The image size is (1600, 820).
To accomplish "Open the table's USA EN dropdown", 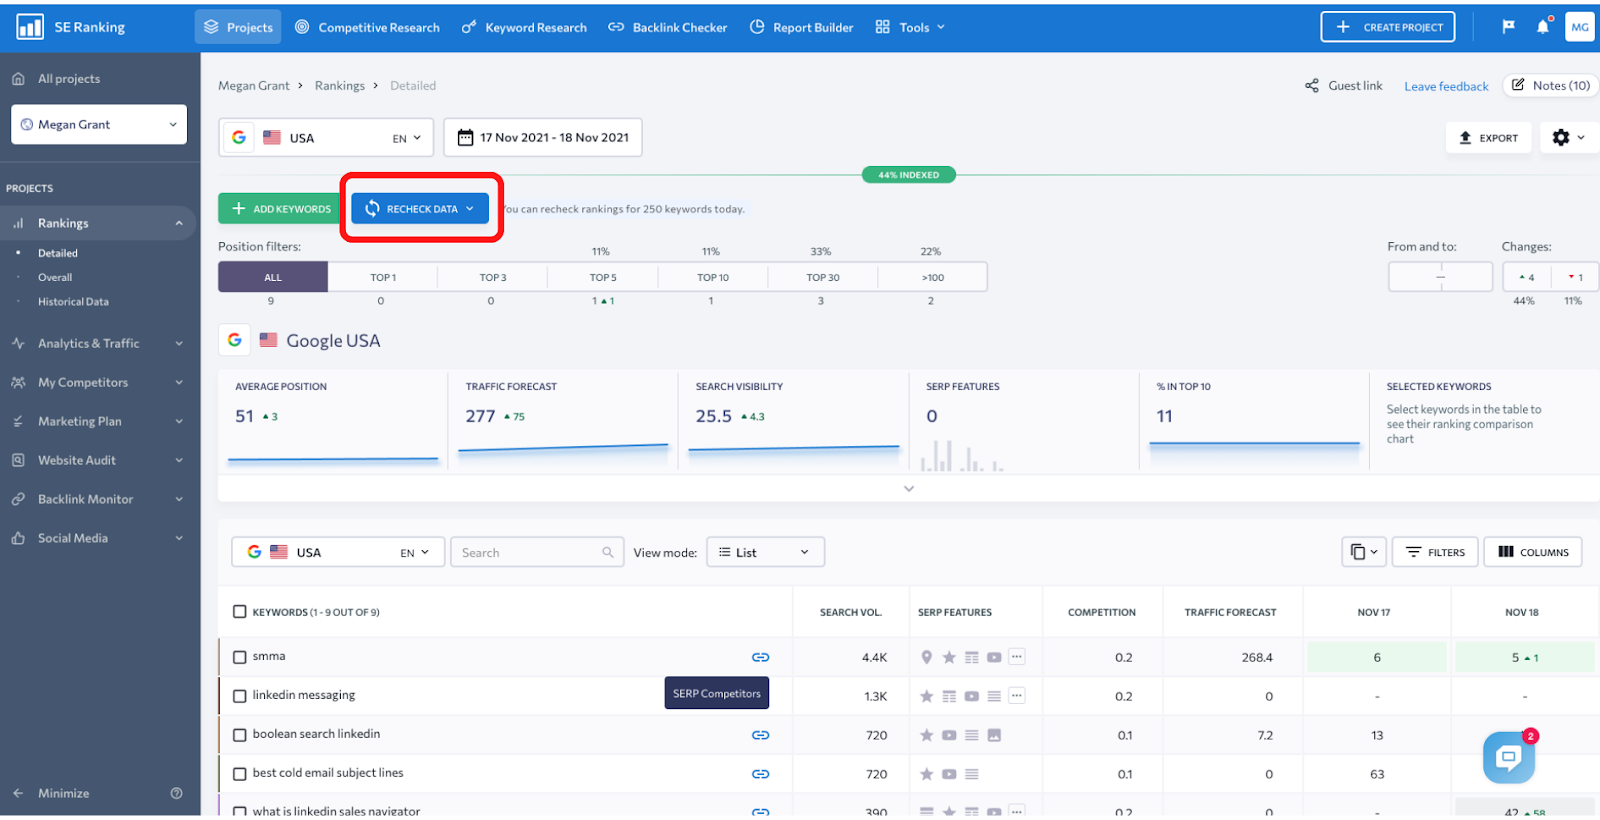I will [338, 552].
